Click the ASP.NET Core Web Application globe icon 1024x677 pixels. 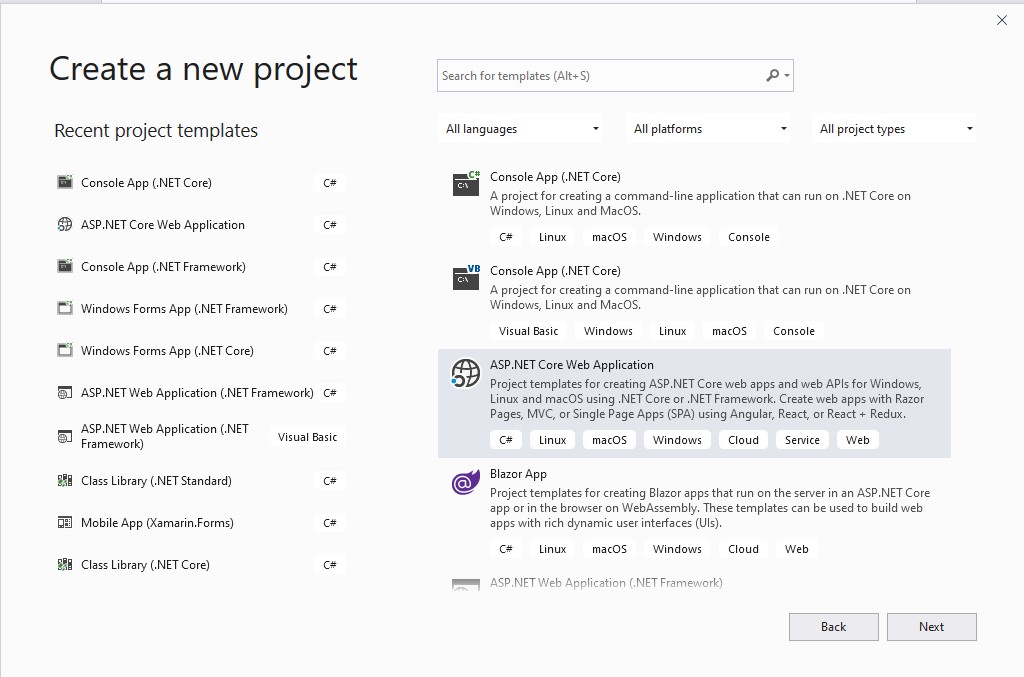pyautogui.click(x=464, y=374)
